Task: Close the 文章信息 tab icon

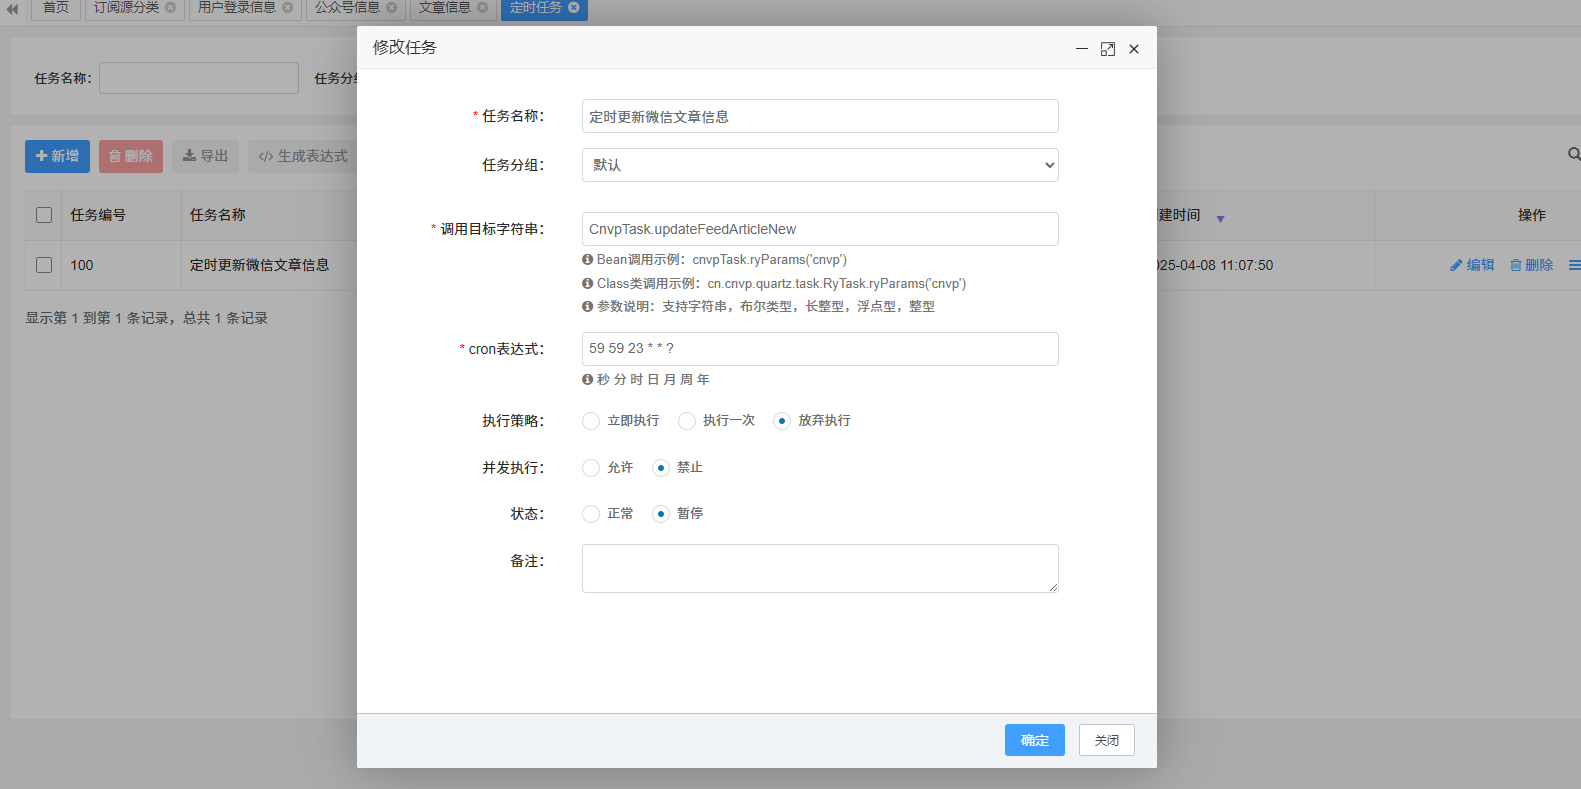Action: click(x=483, y=7)
